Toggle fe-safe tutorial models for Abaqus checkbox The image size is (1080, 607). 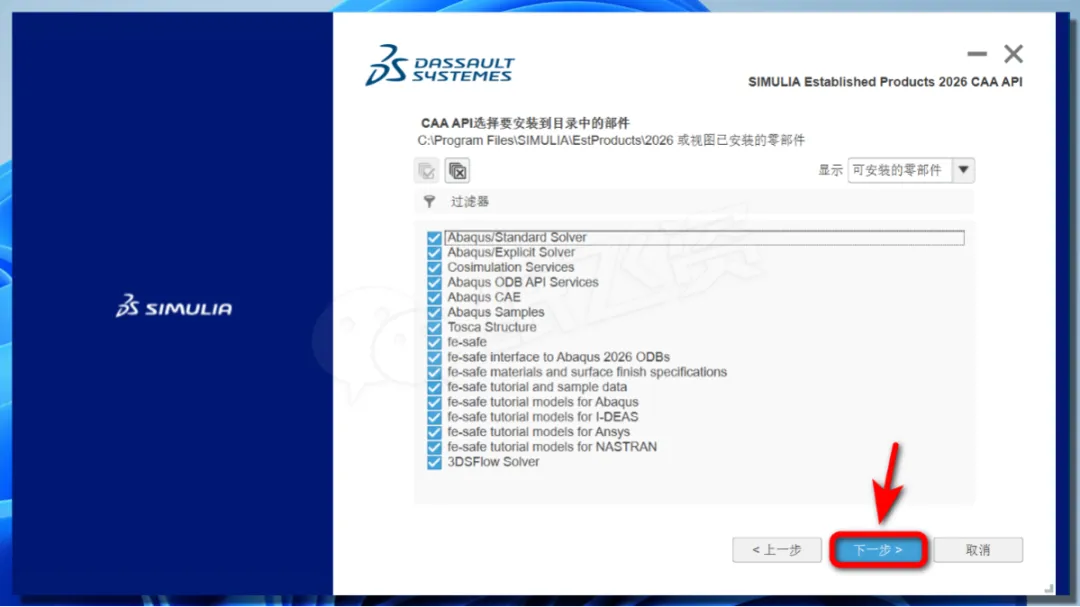click(x=434, y=402)
